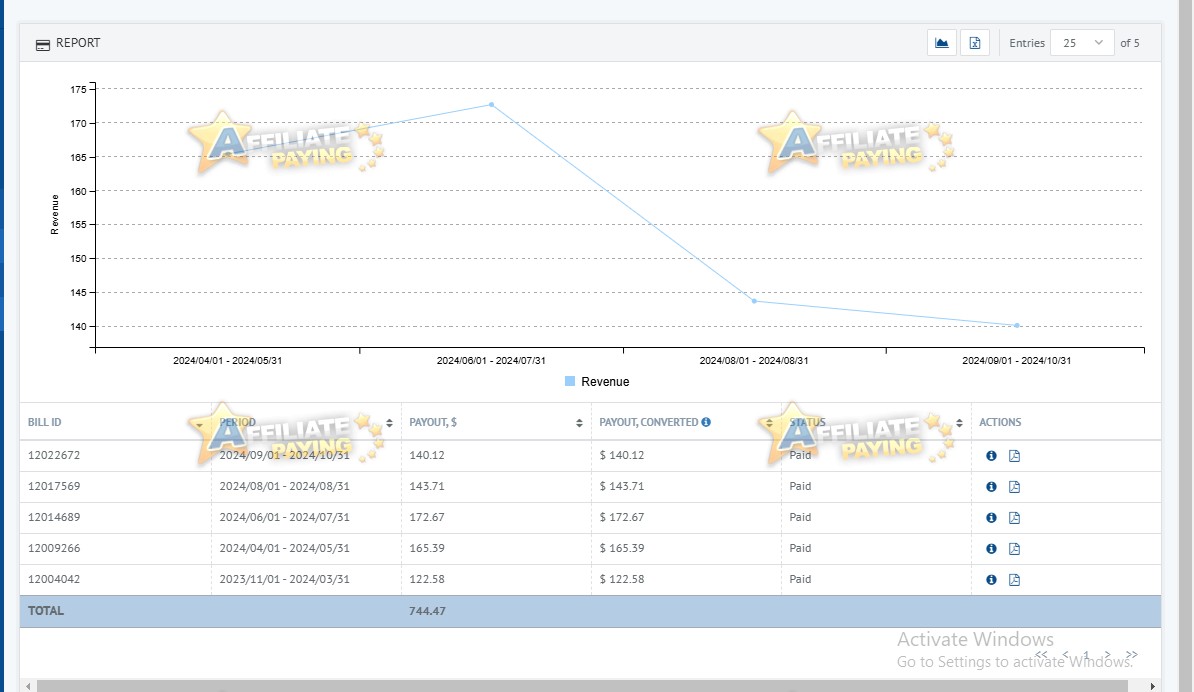Download PDF for bill 12022672
This screenshot has height=692, width=1194.
coord(1014,455)
